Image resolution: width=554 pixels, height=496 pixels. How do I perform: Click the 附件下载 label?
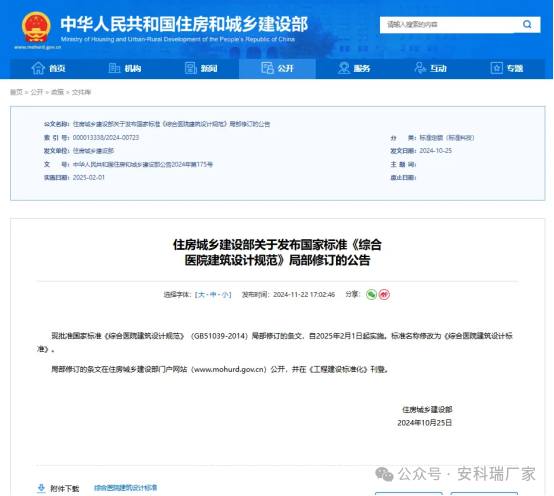click(65, 489)
